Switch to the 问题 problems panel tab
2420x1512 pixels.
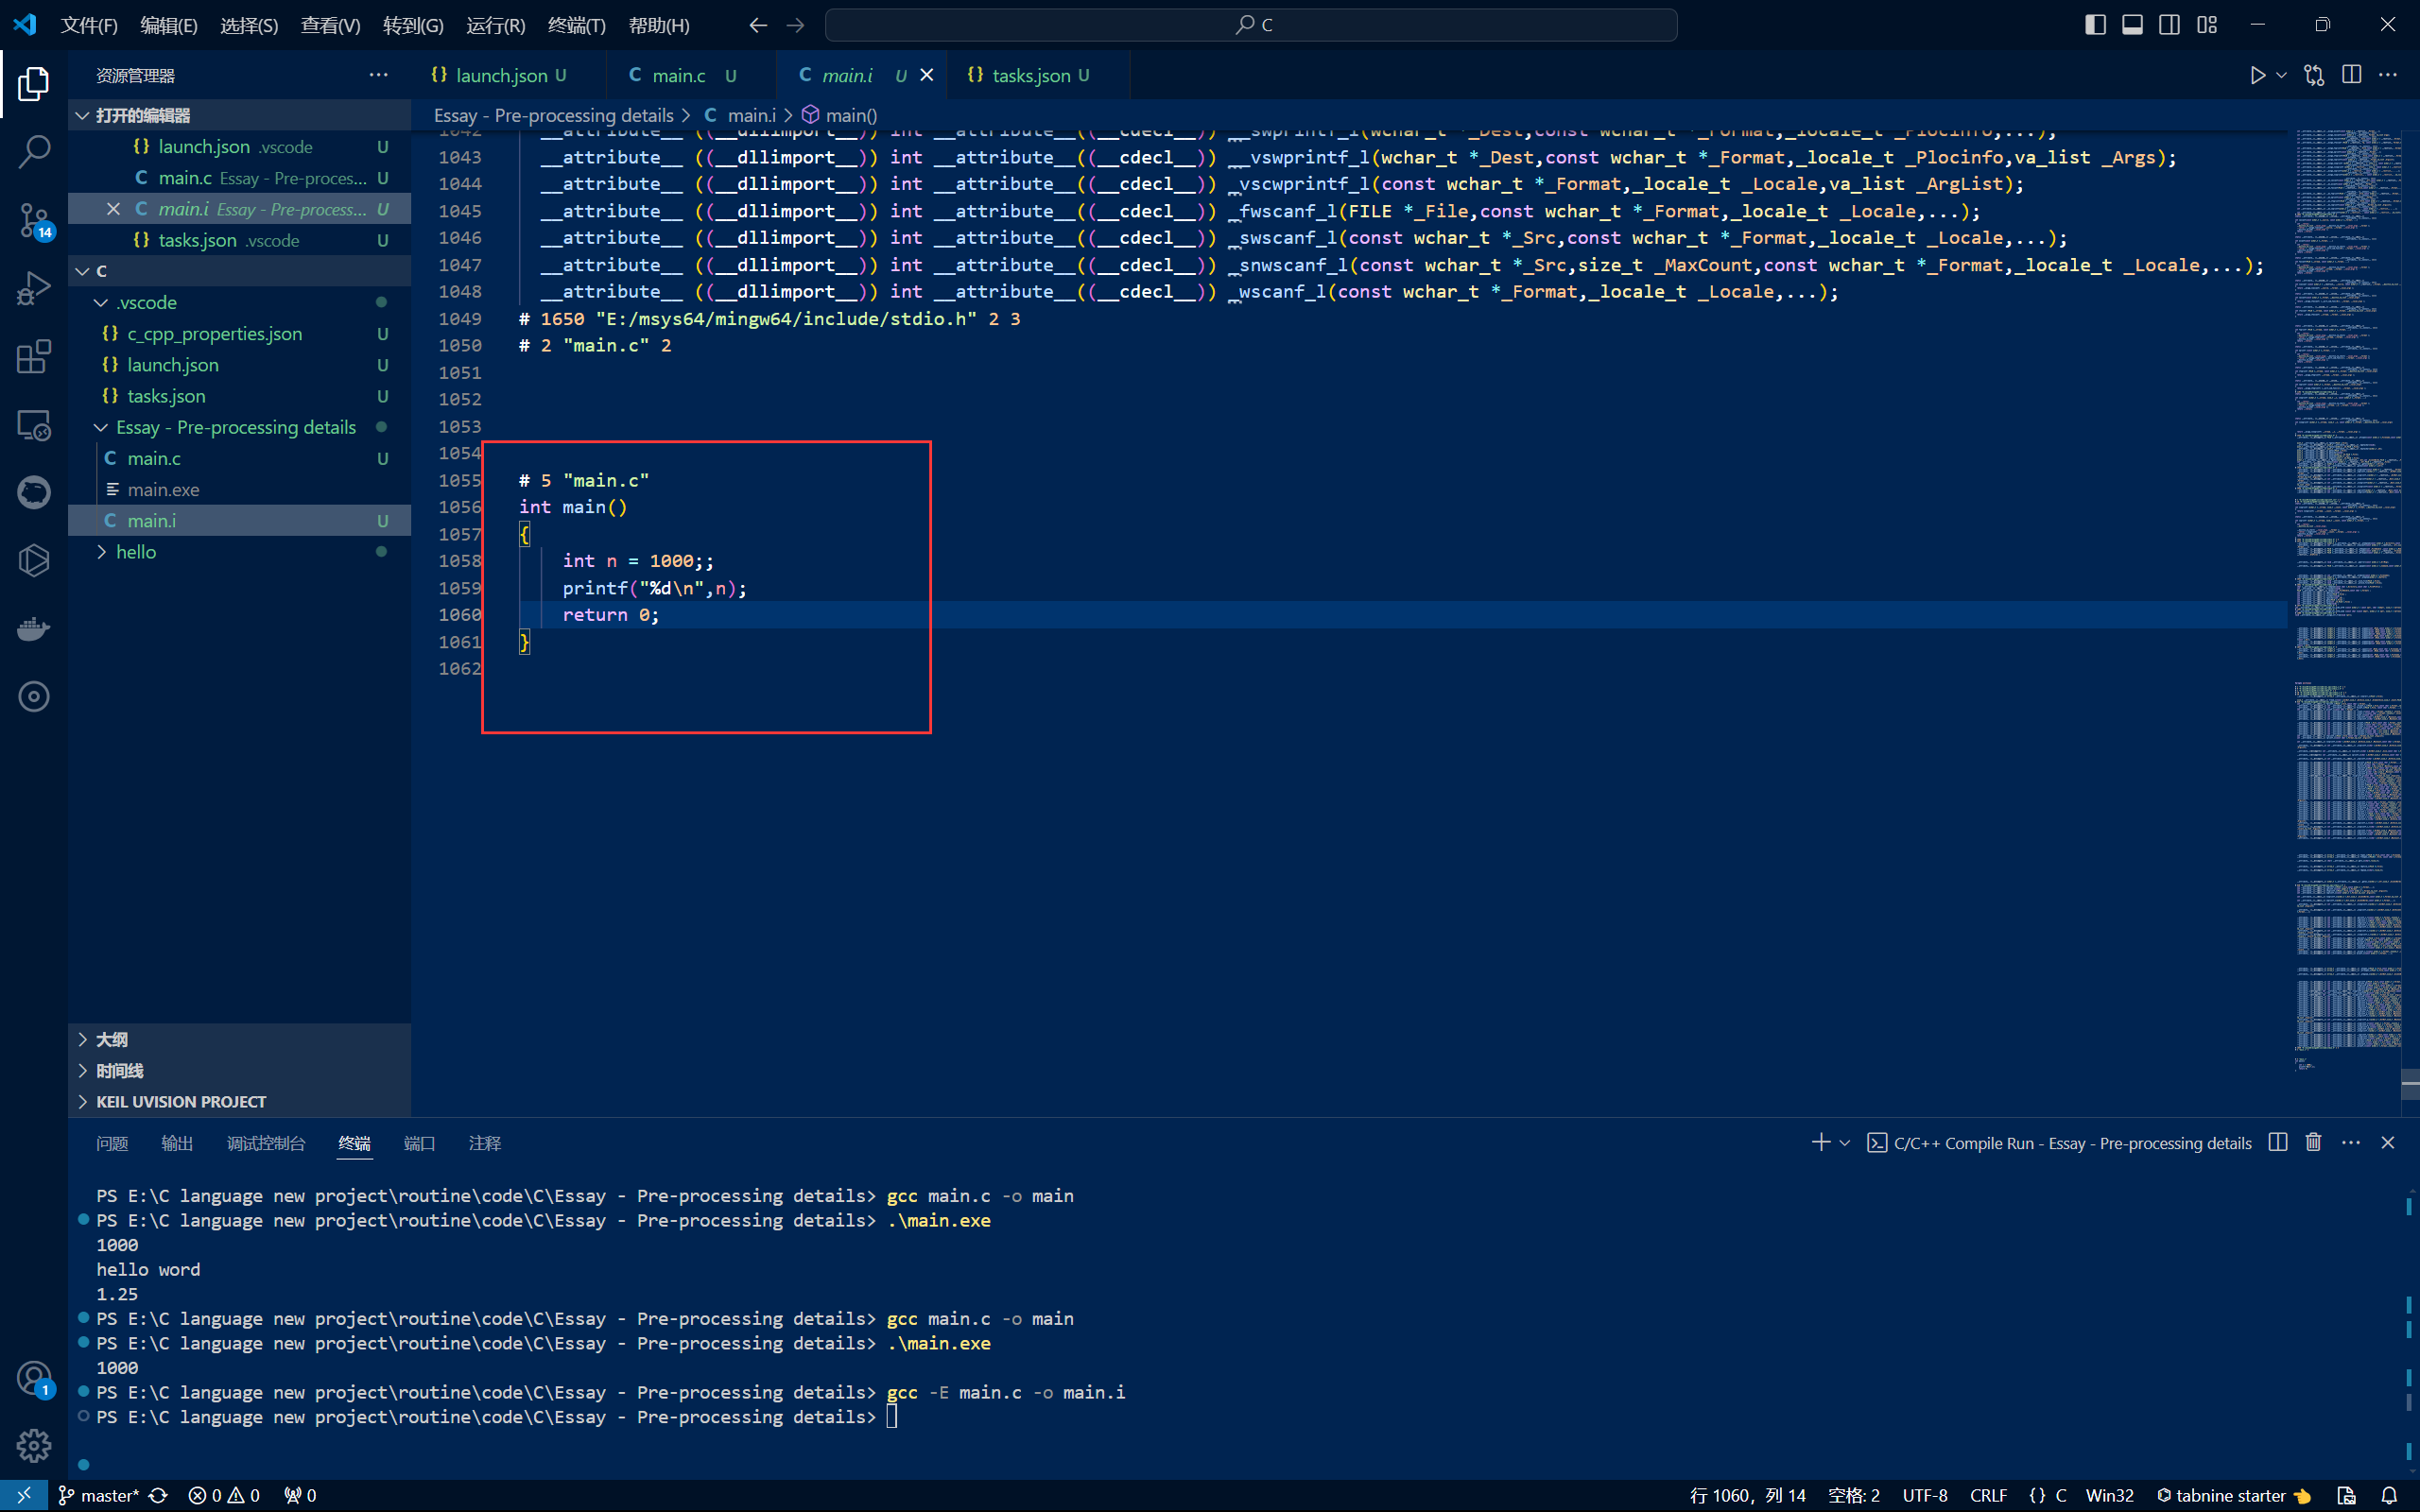pos(112,1143)
